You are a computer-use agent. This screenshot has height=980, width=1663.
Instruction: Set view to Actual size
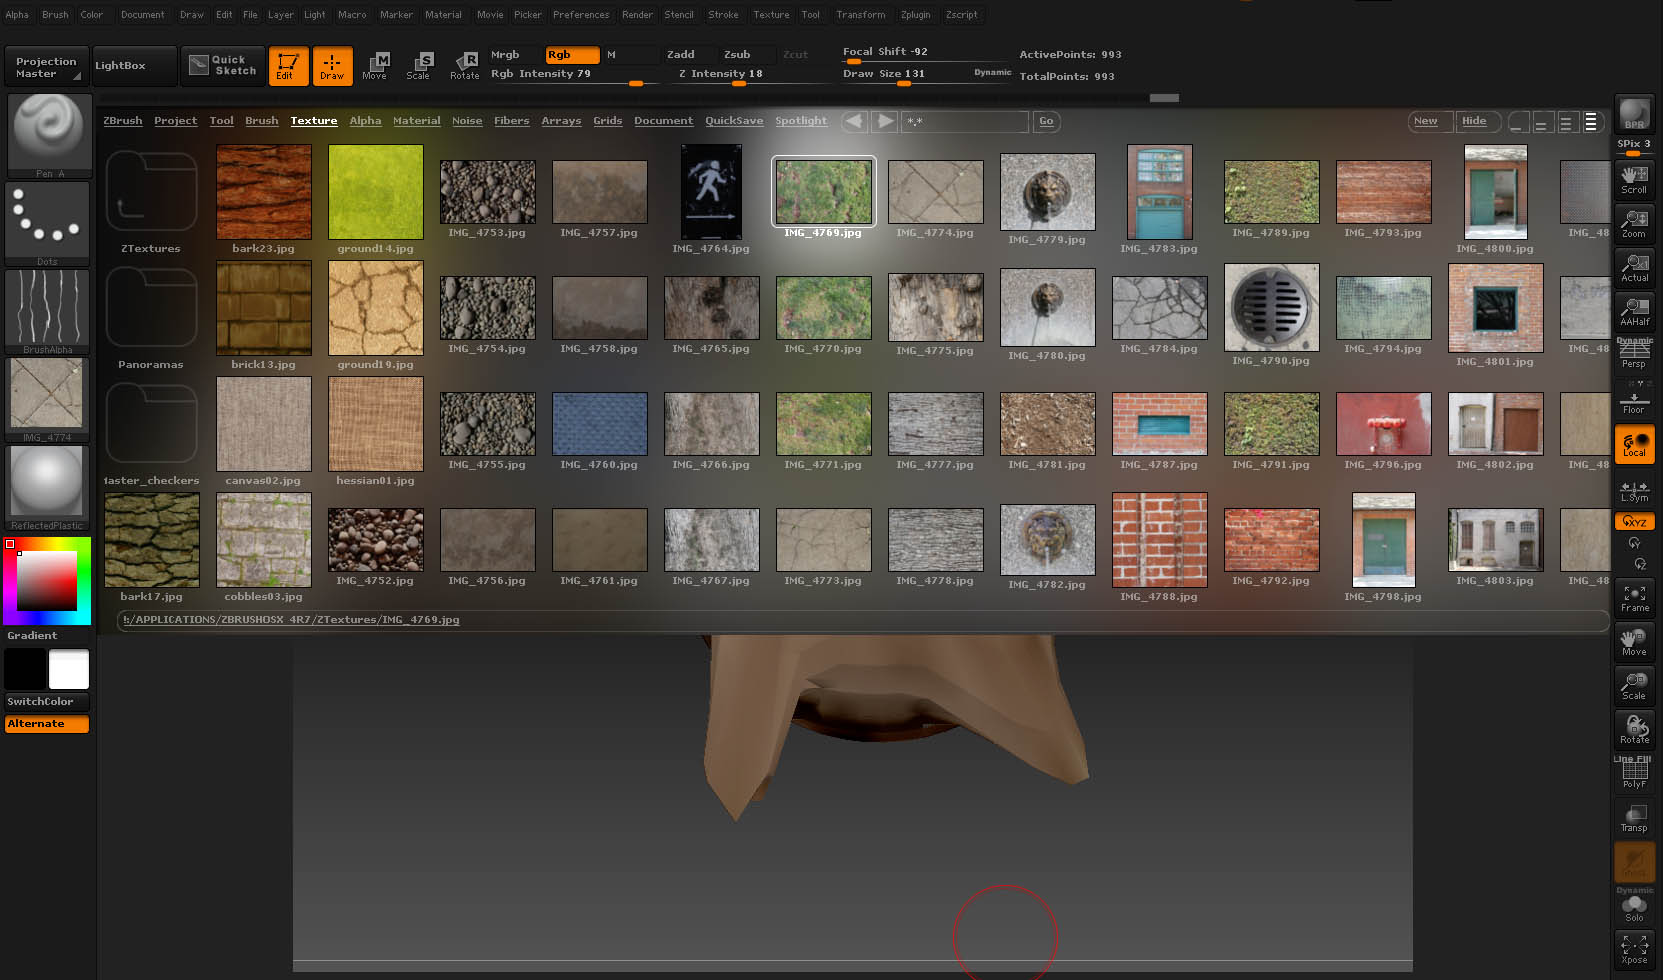[x=1634, y=267]
